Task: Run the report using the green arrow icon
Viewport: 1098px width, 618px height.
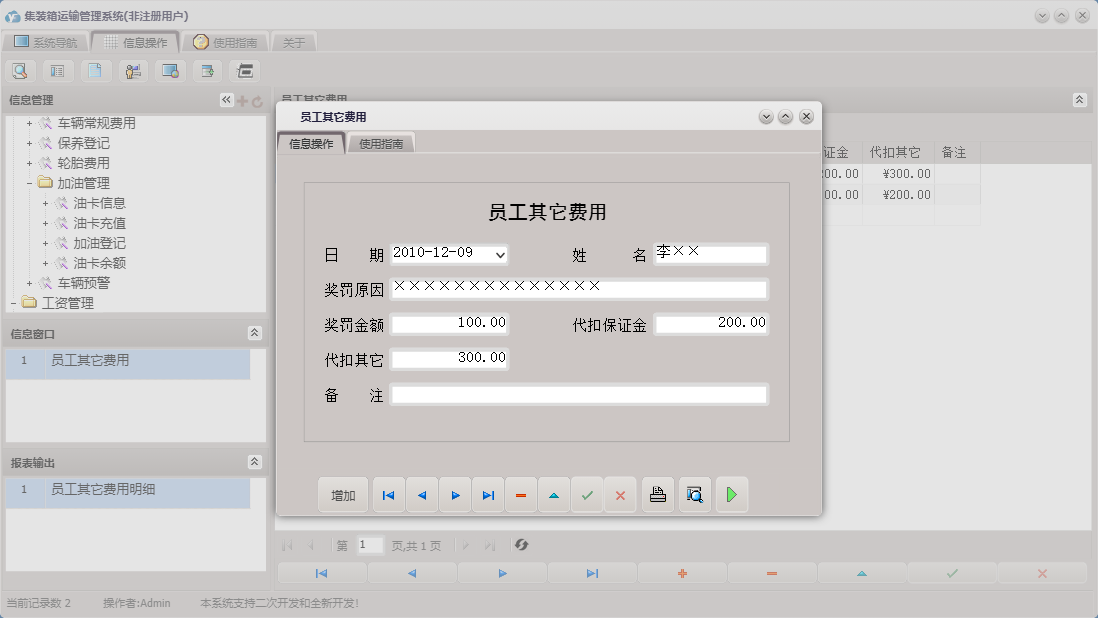Action: point(731,494)
